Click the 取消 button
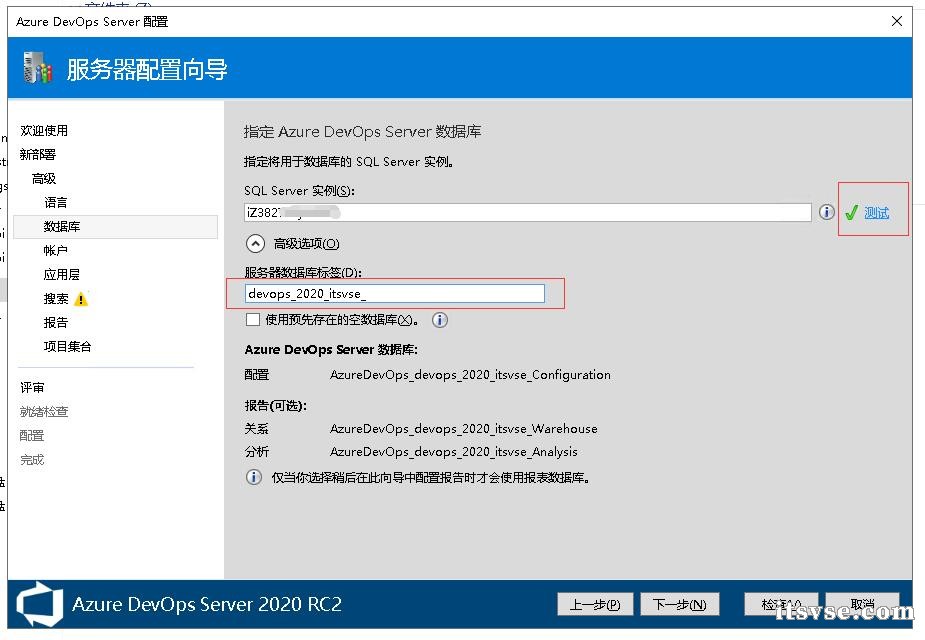The width and height of the screenshot is (925, 640). 862,605
